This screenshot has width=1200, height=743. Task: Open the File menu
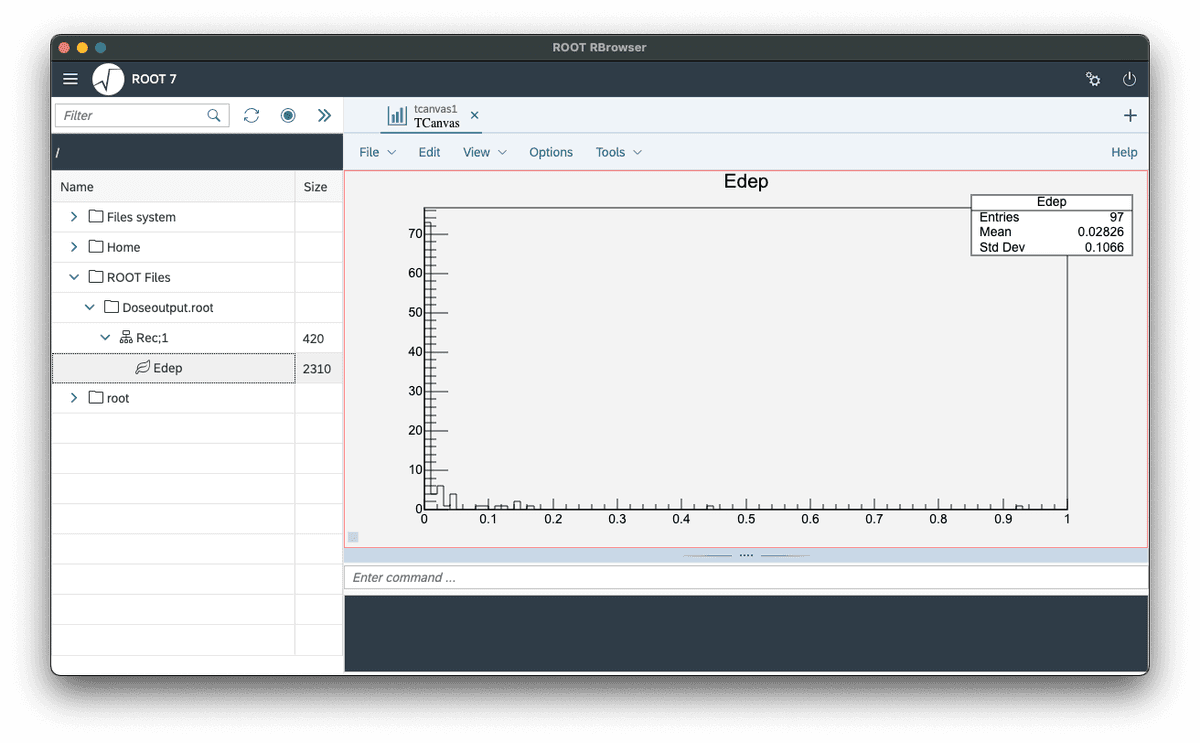click(377, 152)
